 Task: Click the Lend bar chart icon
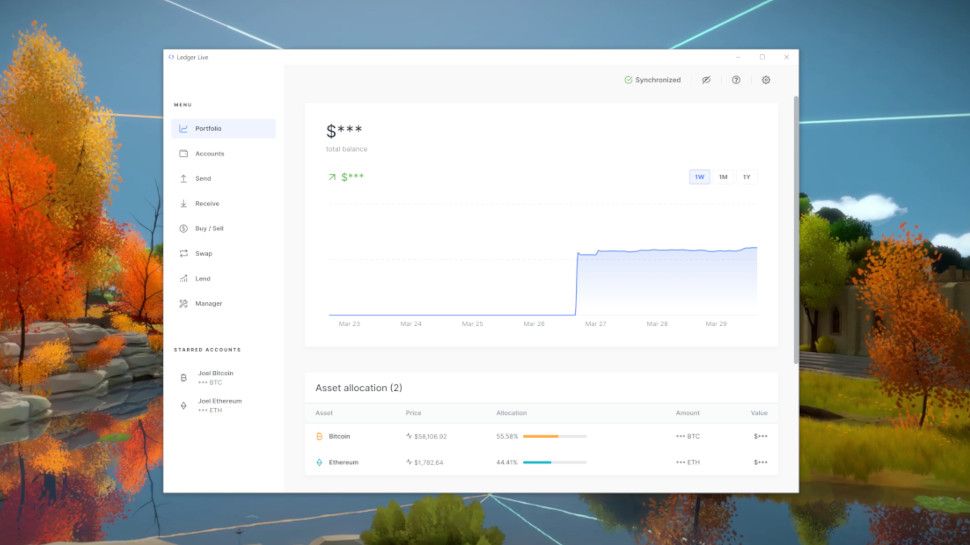click(x=183, y=278)
